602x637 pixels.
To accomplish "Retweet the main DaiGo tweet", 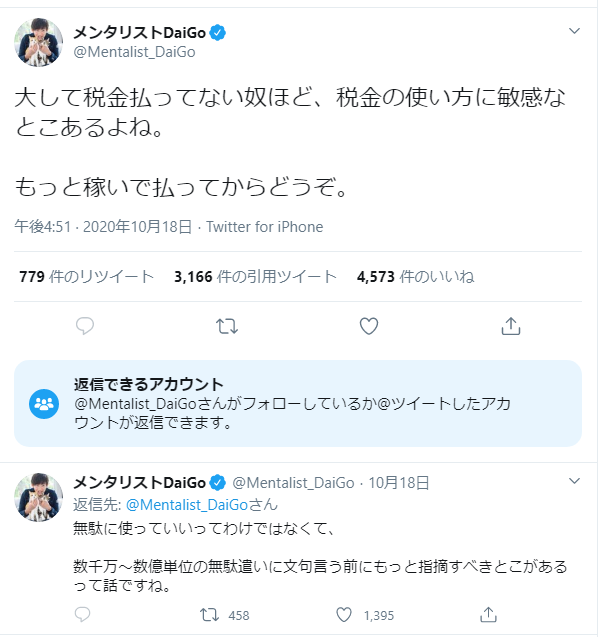I will click(x=227, y=326).
